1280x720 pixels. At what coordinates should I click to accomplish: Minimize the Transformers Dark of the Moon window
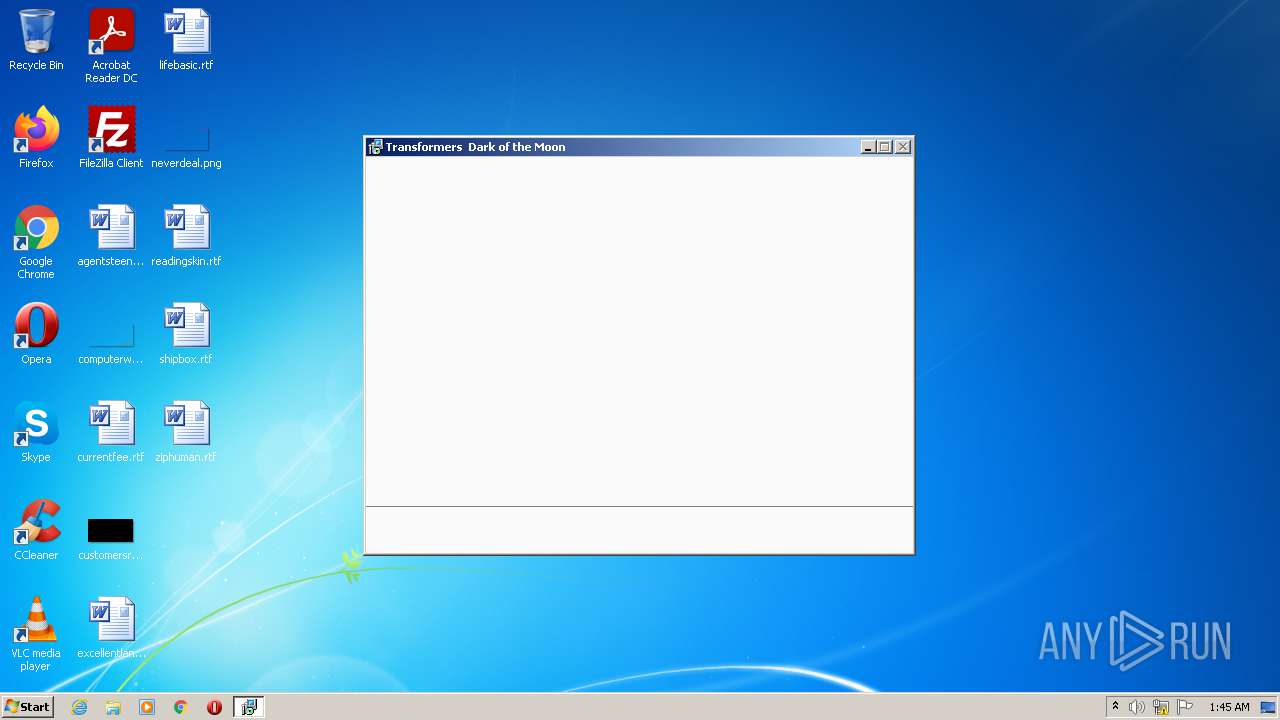(868, 147)
